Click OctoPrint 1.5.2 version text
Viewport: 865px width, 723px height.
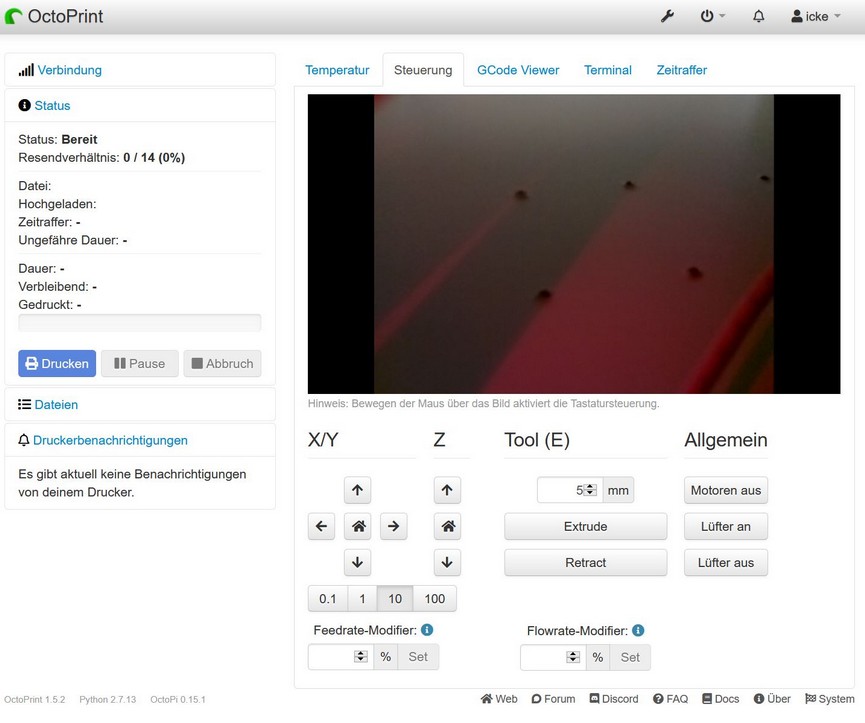click(x=35, y=699)
